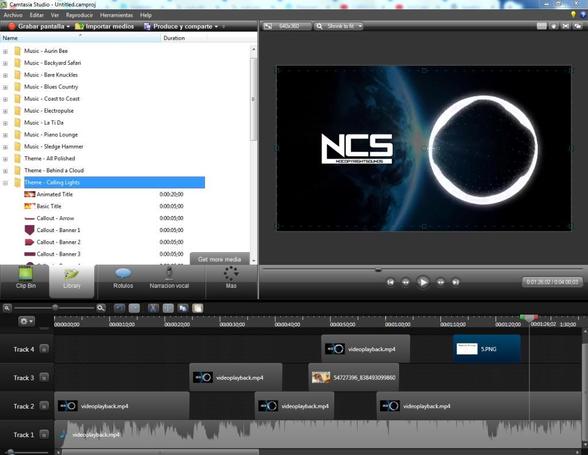Open the Help menu
588x455 pixels.
coord(146,15)
